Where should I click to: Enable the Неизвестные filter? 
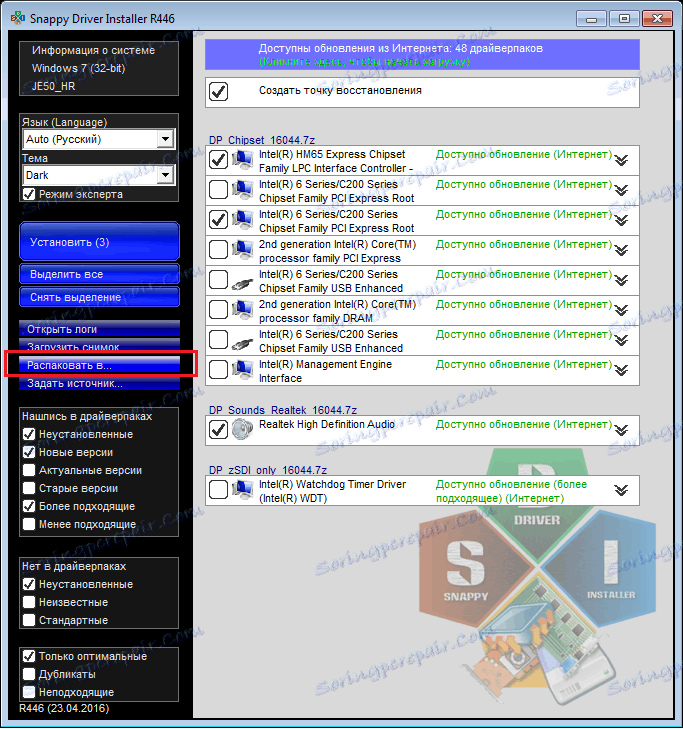(29, 602)
